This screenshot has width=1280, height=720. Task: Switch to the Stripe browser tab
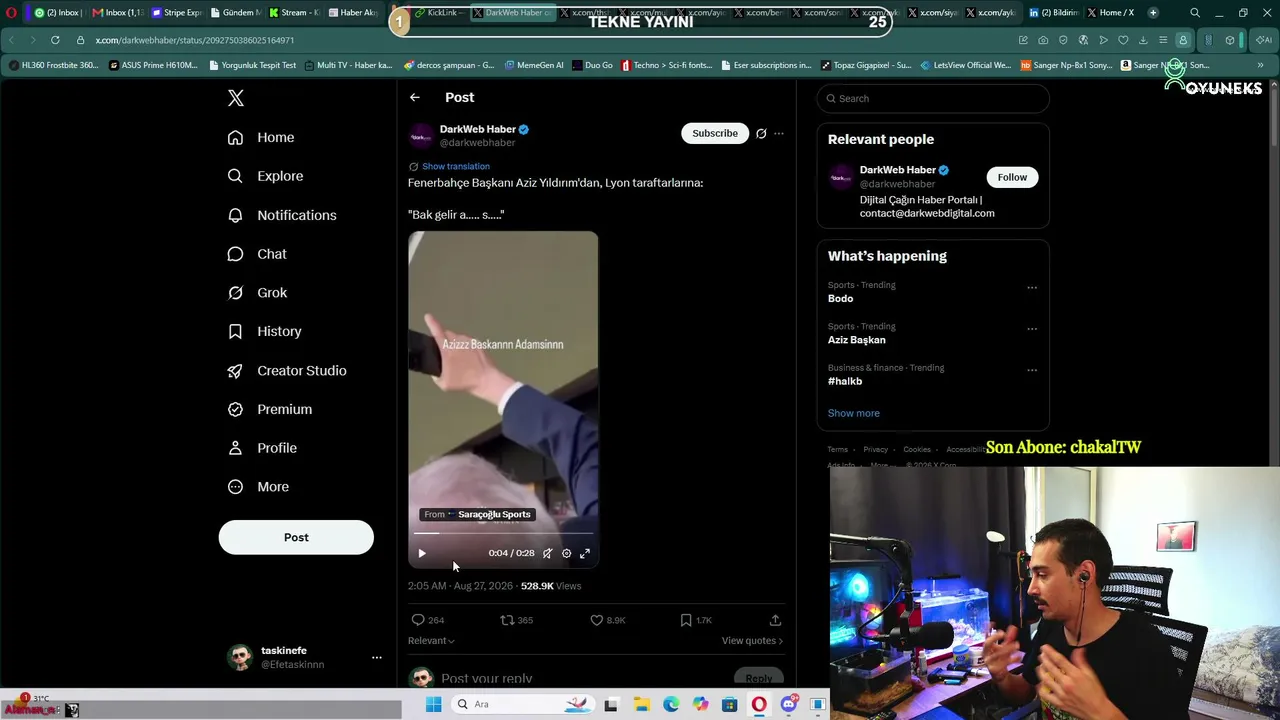point(177,13)
